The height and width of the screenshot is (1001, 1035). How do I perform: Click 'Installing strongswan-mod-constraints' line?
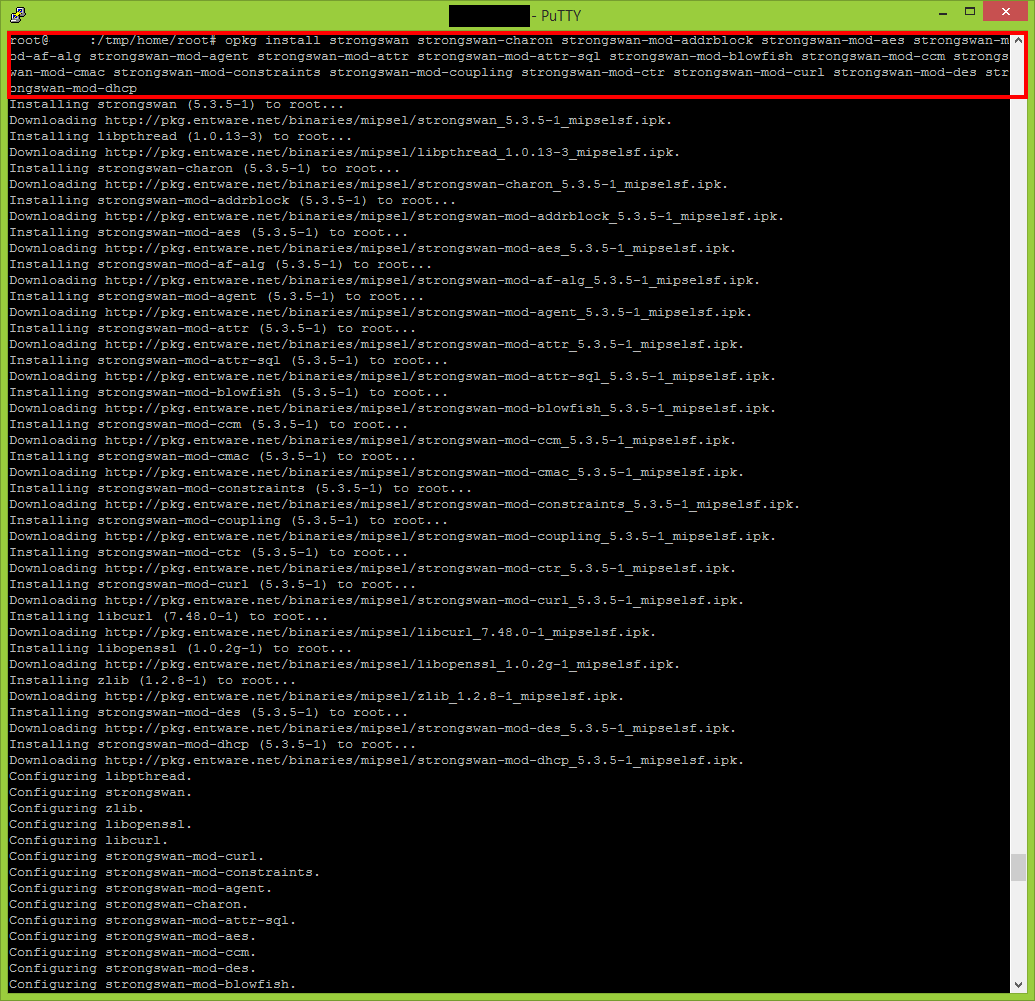pos(240,489)
